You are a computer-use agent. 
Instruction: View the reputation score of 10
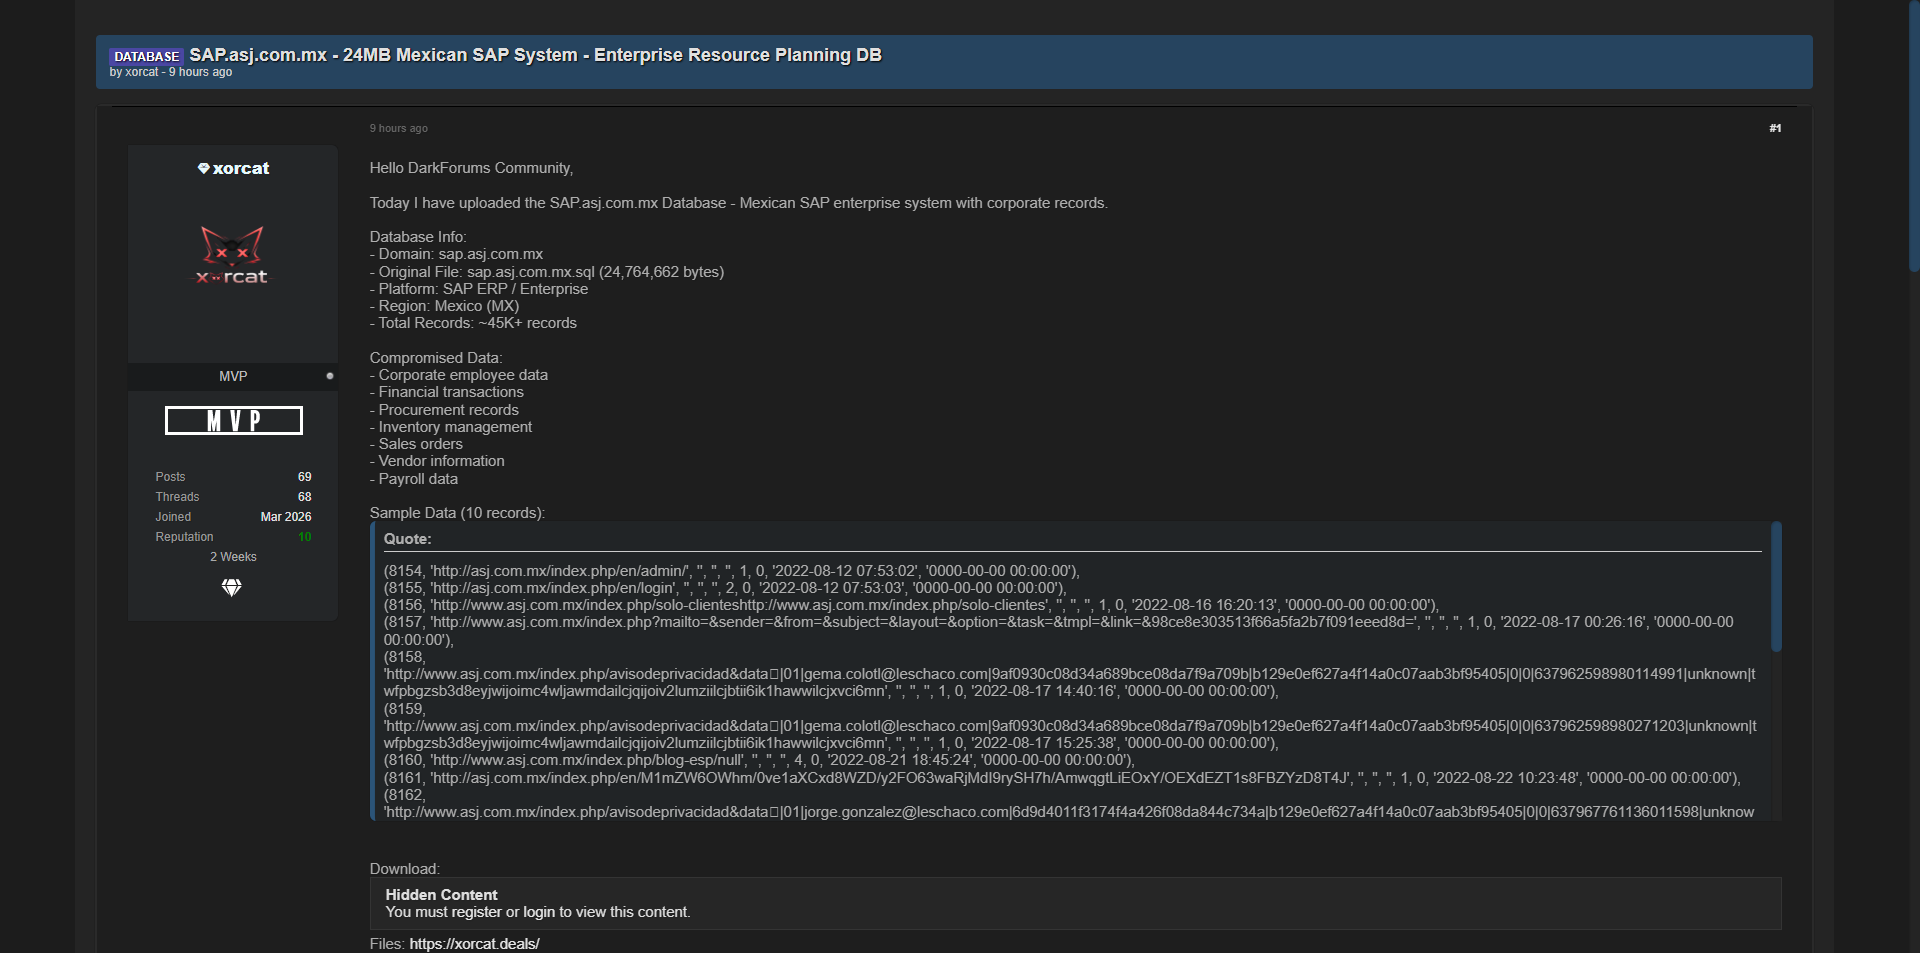point(304,537)
